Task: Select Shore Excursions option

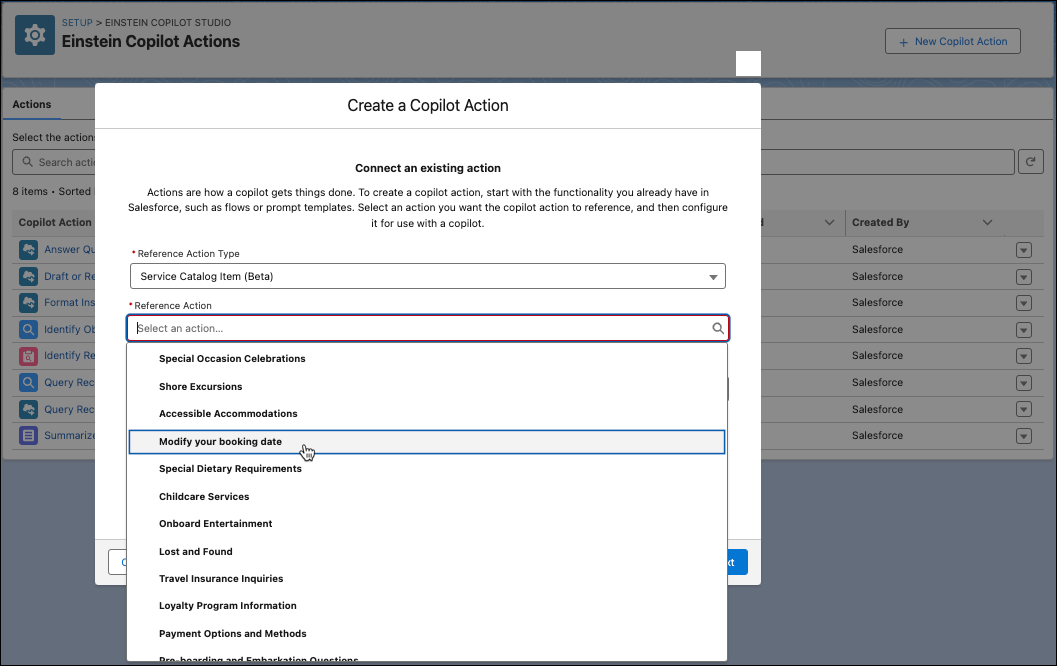Action: click(x=427, y=386)
